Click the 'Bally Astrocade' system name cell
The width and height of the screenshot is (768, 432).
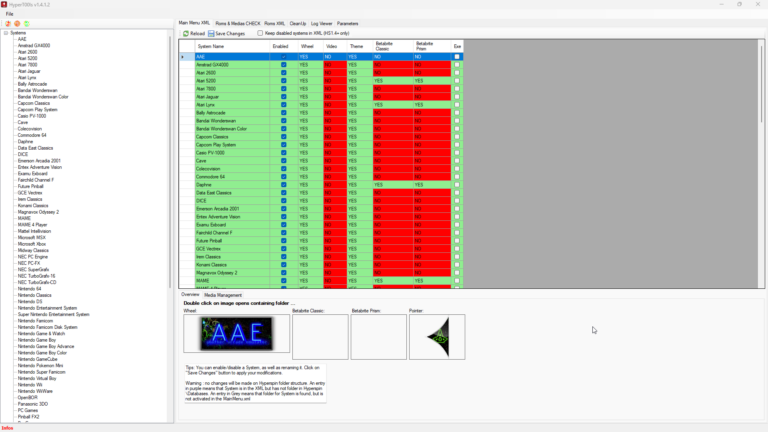232,113
